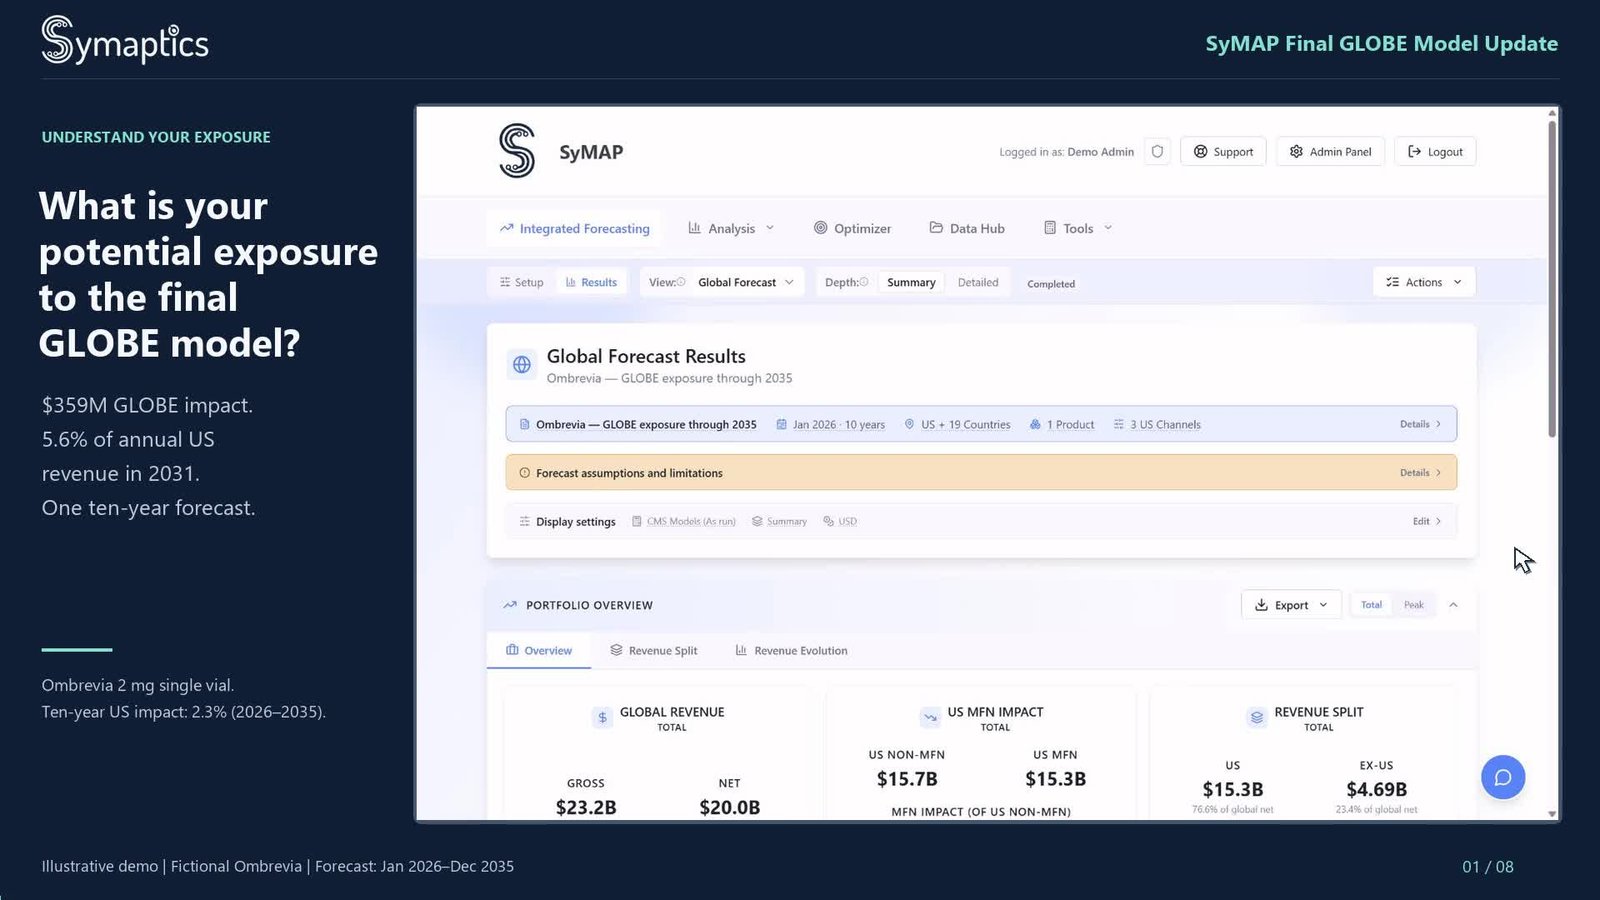Switch to the Setup view
Screen dimensions: 1600x900
(522, 282)
